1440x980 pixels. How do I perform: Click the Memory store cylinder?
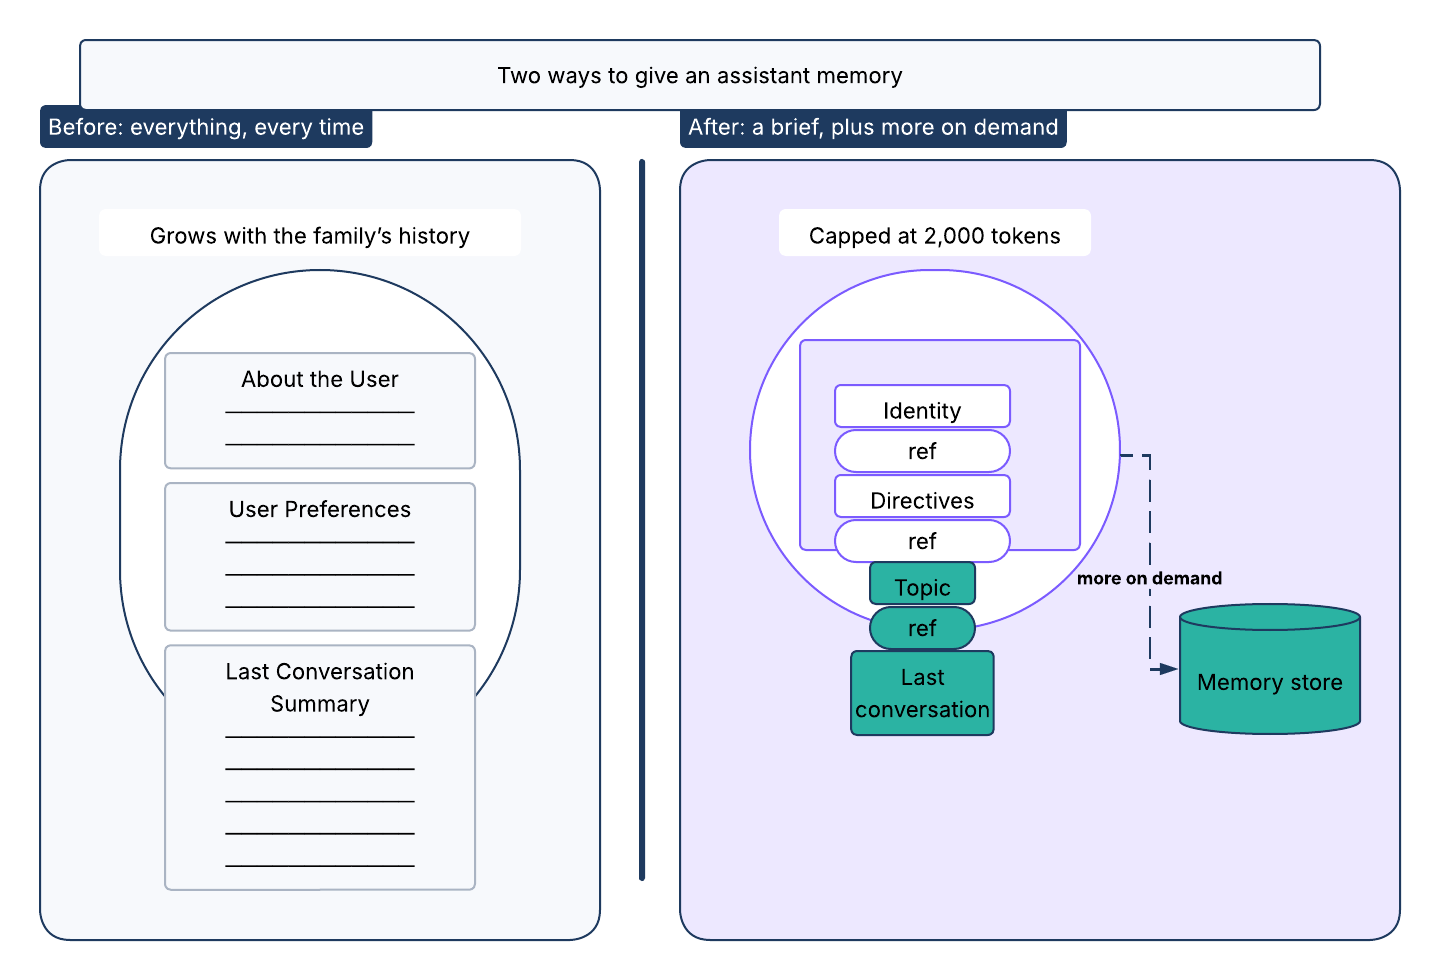[x=1270, y=668]
